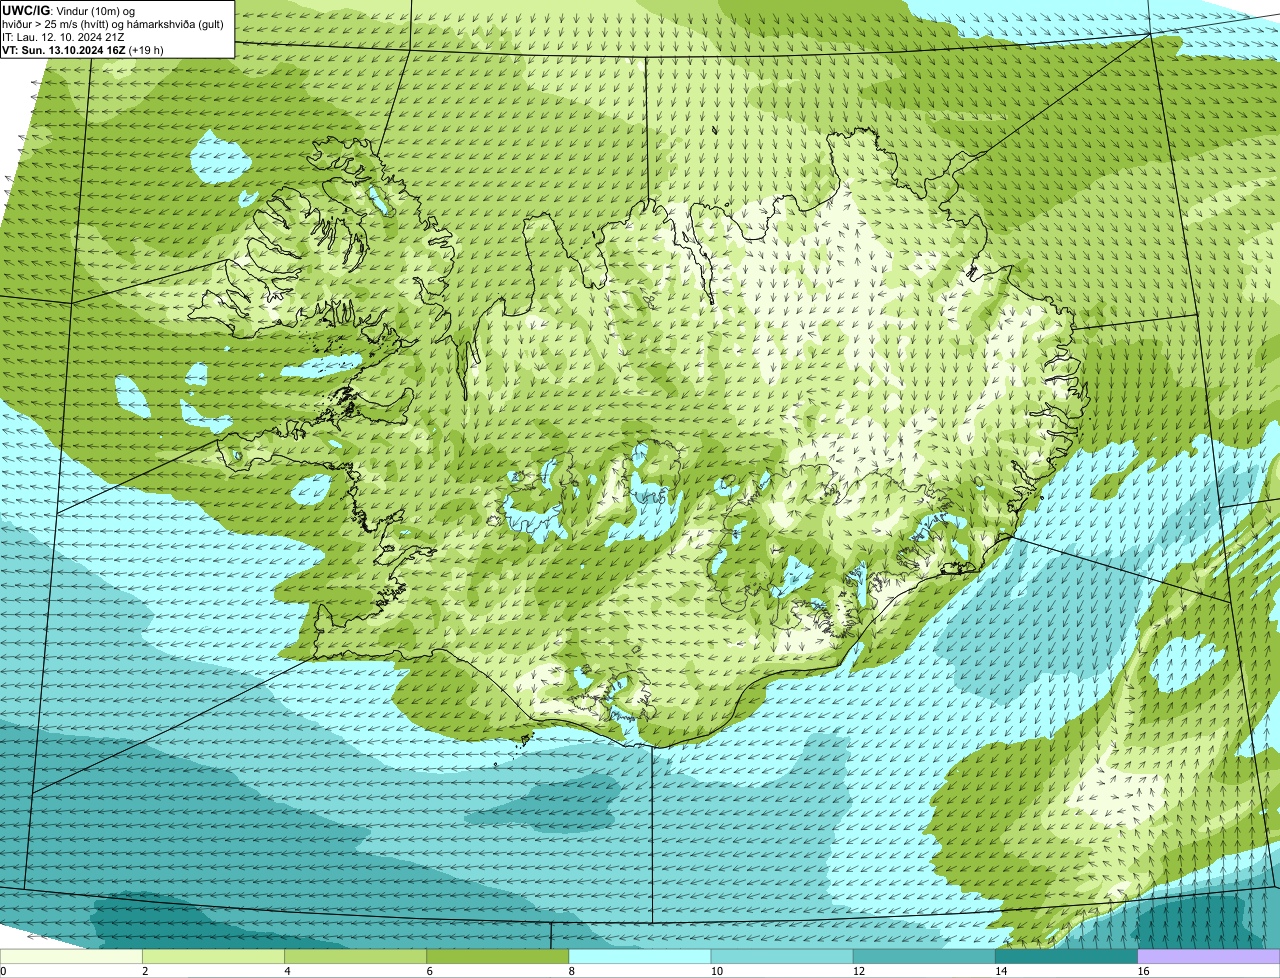Select the dark teal 14–16 m/s colorbar segment
Screen dimensions: 1280x978
click(1066, 957)
